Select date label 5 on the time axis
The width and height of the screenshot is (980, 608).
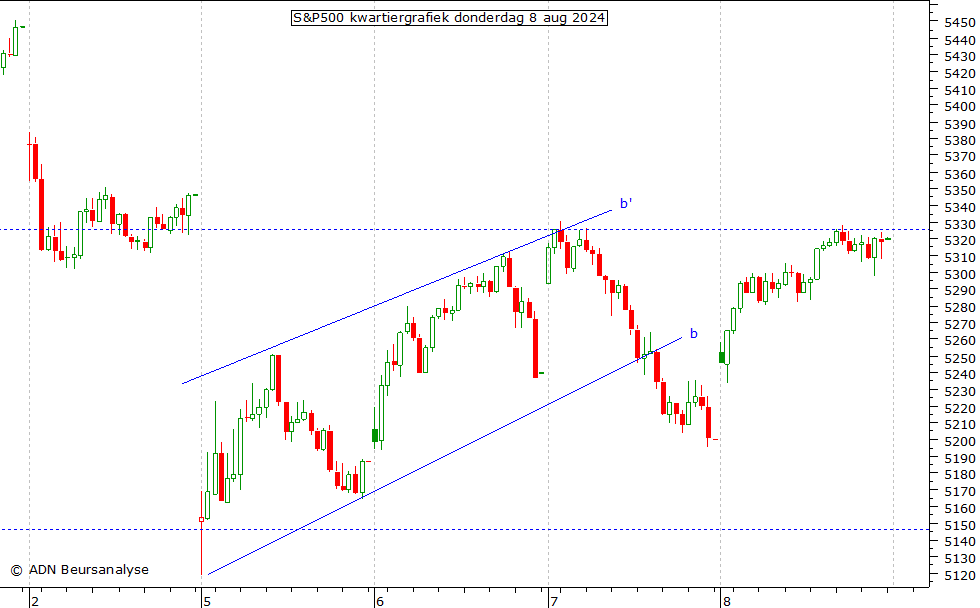(207, 602)
